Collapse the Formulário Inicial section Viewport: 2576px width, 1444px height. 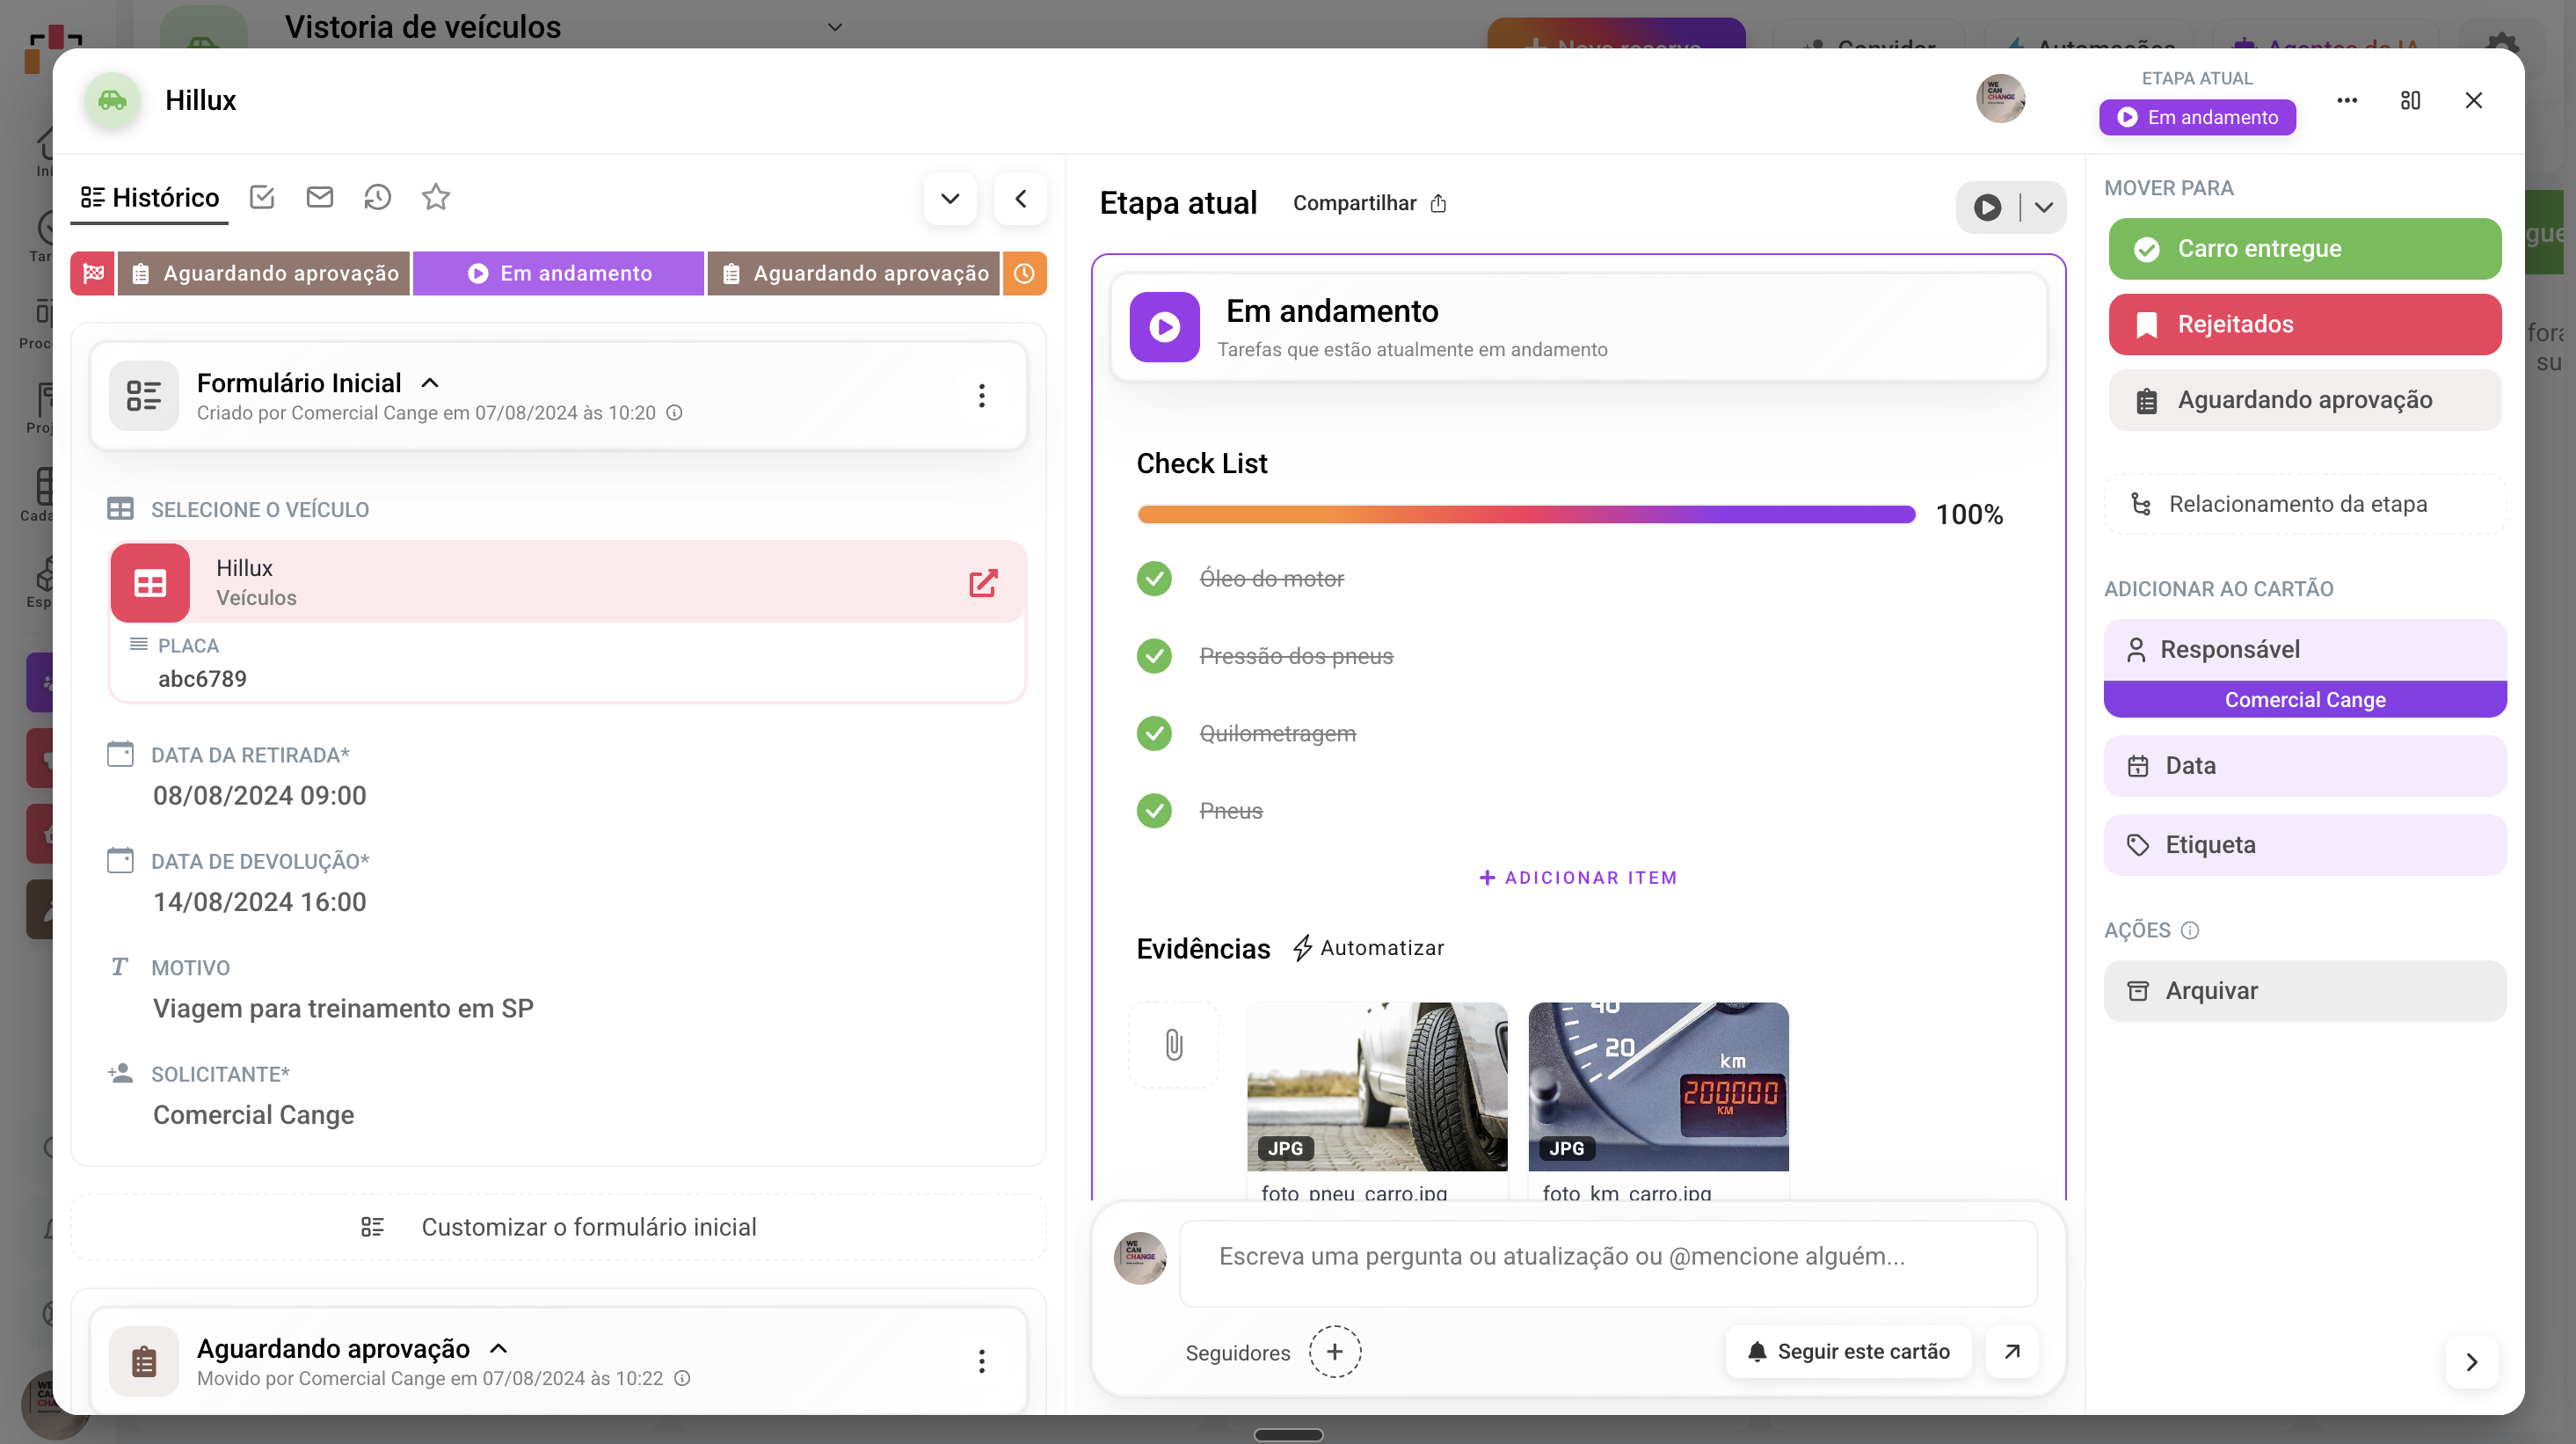[x=430, y=383]
